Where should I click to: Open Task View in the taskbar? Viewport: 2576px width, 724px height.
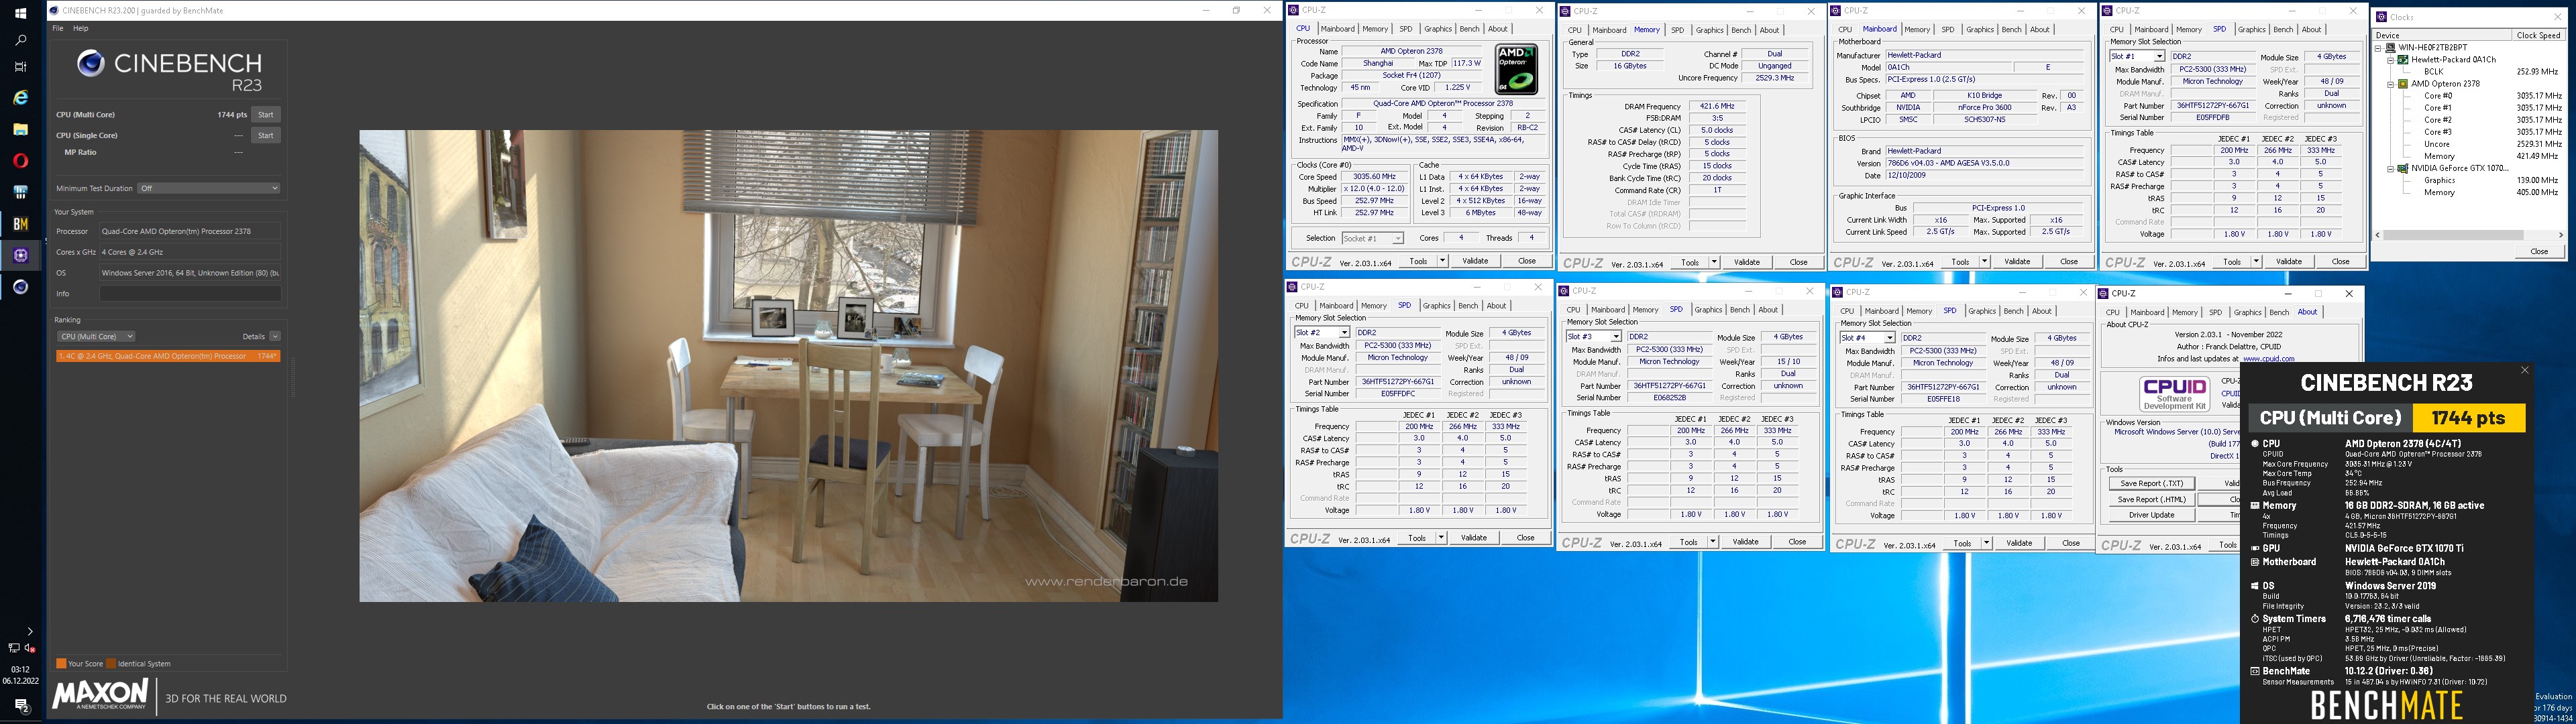click(20, 67)
